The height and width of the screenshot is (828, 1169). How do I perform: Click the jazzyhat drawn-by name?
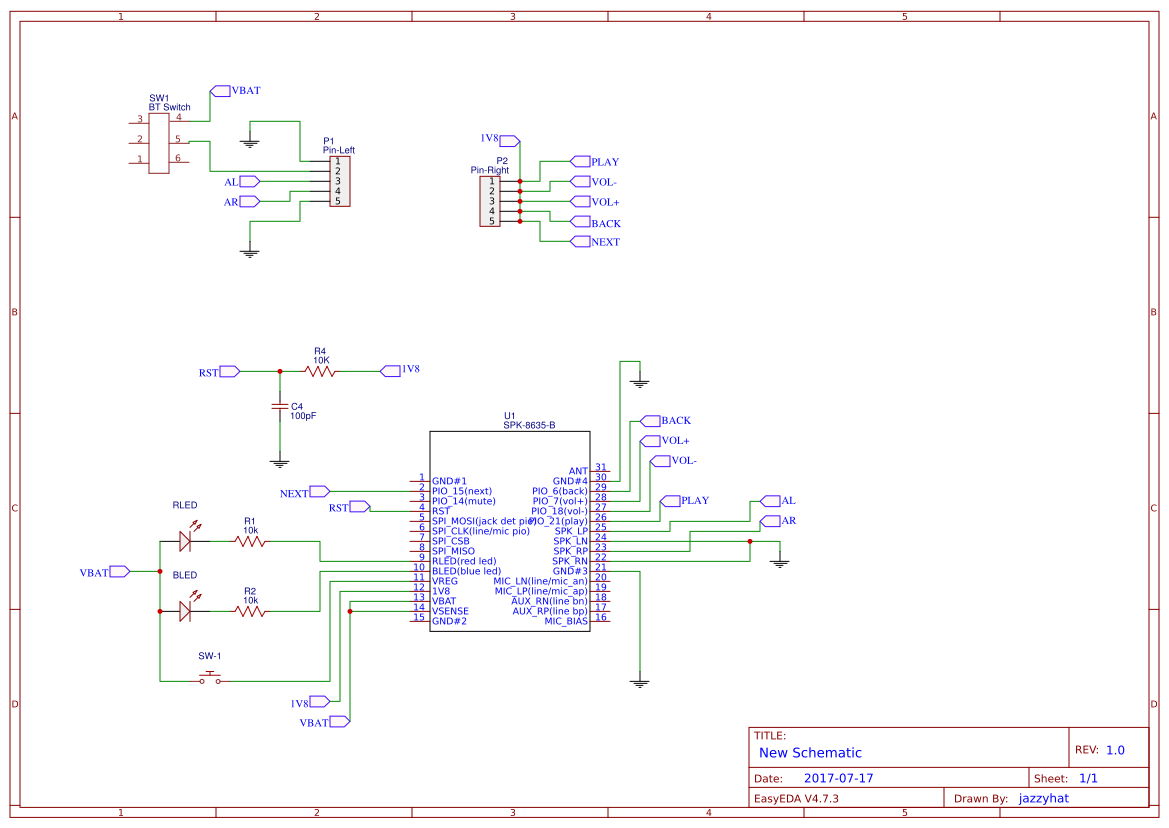(x=1043, y=797)
